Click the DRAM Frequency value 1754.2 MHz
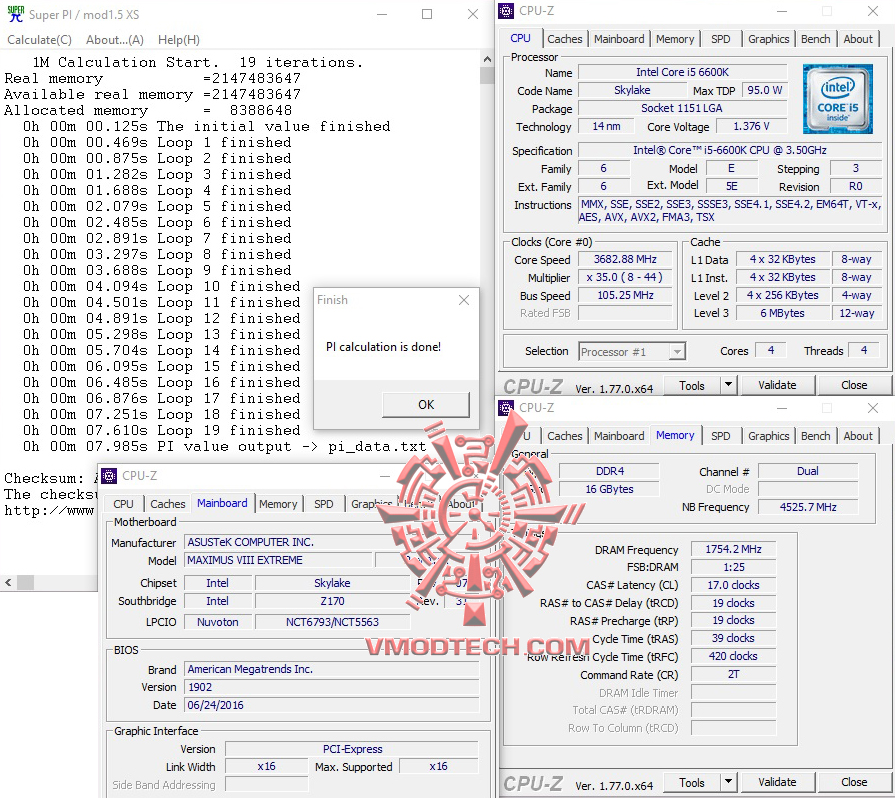Viewport: 895px width, 798px height. (x=733, y=549)
